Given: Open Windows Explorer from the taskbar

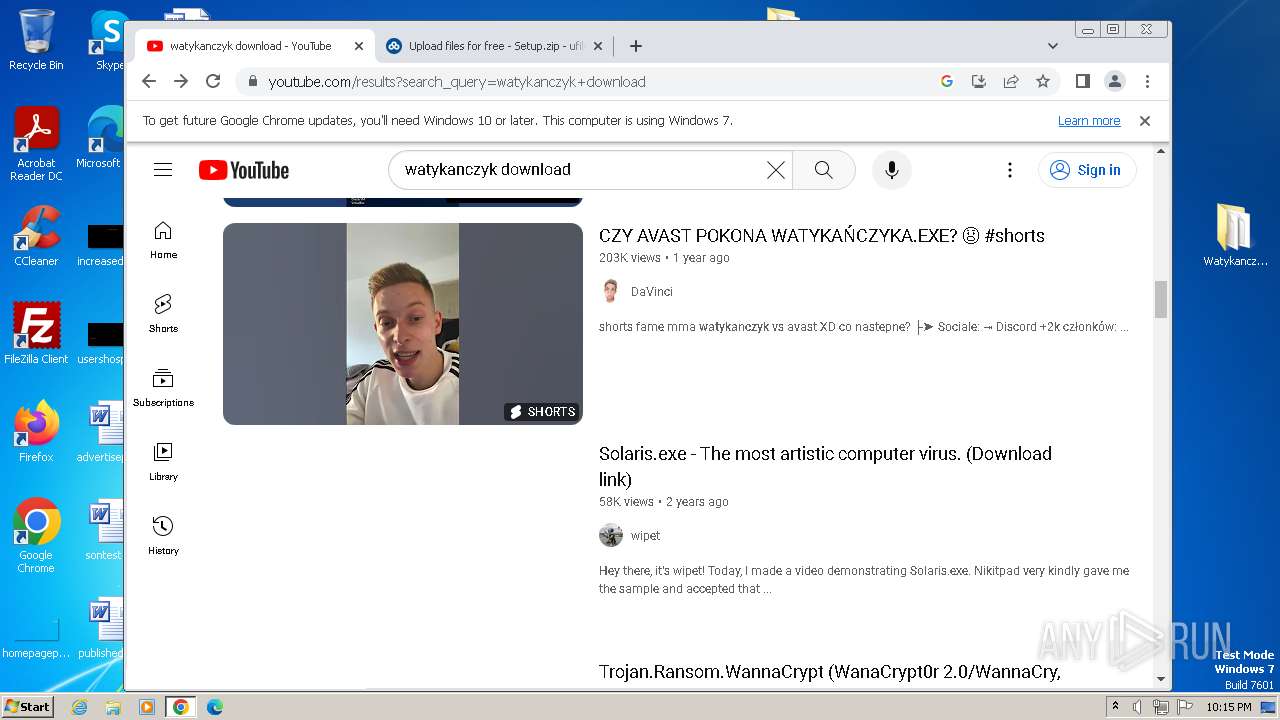Looking at the screenshot, I should [113, 707].
